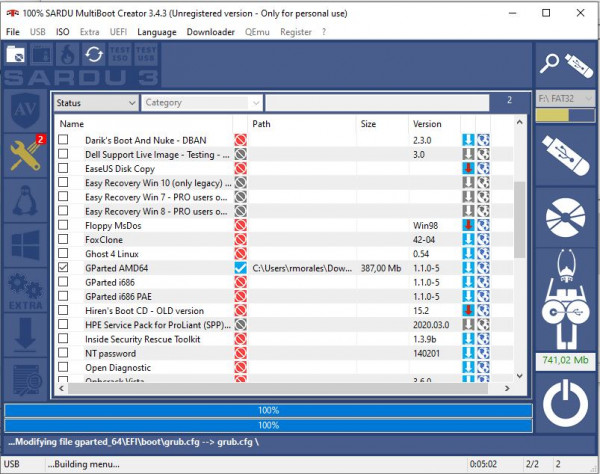Click the search text field beside Category

tap(377, 103)
